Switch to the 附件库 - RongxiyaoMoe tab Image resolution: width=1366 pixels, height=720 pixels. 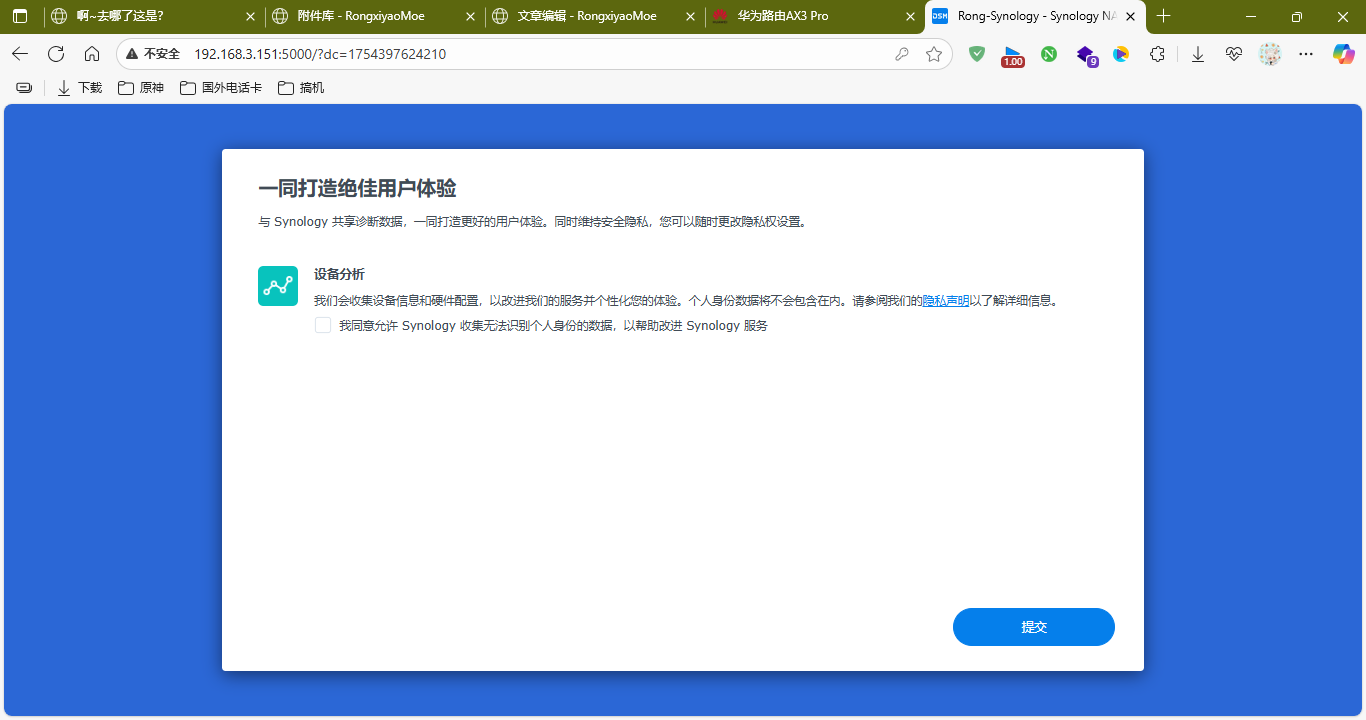[x=374, y=16]
